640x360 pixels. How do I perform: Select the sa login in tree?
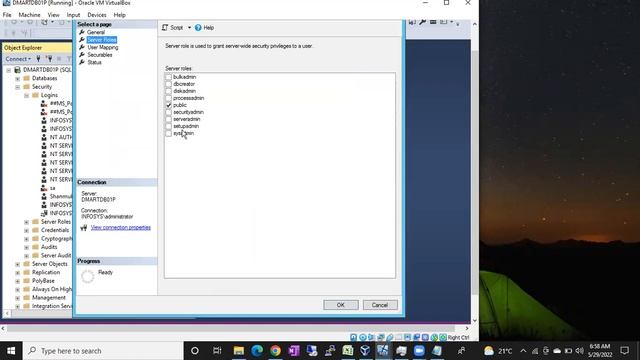tap(52, 188)
